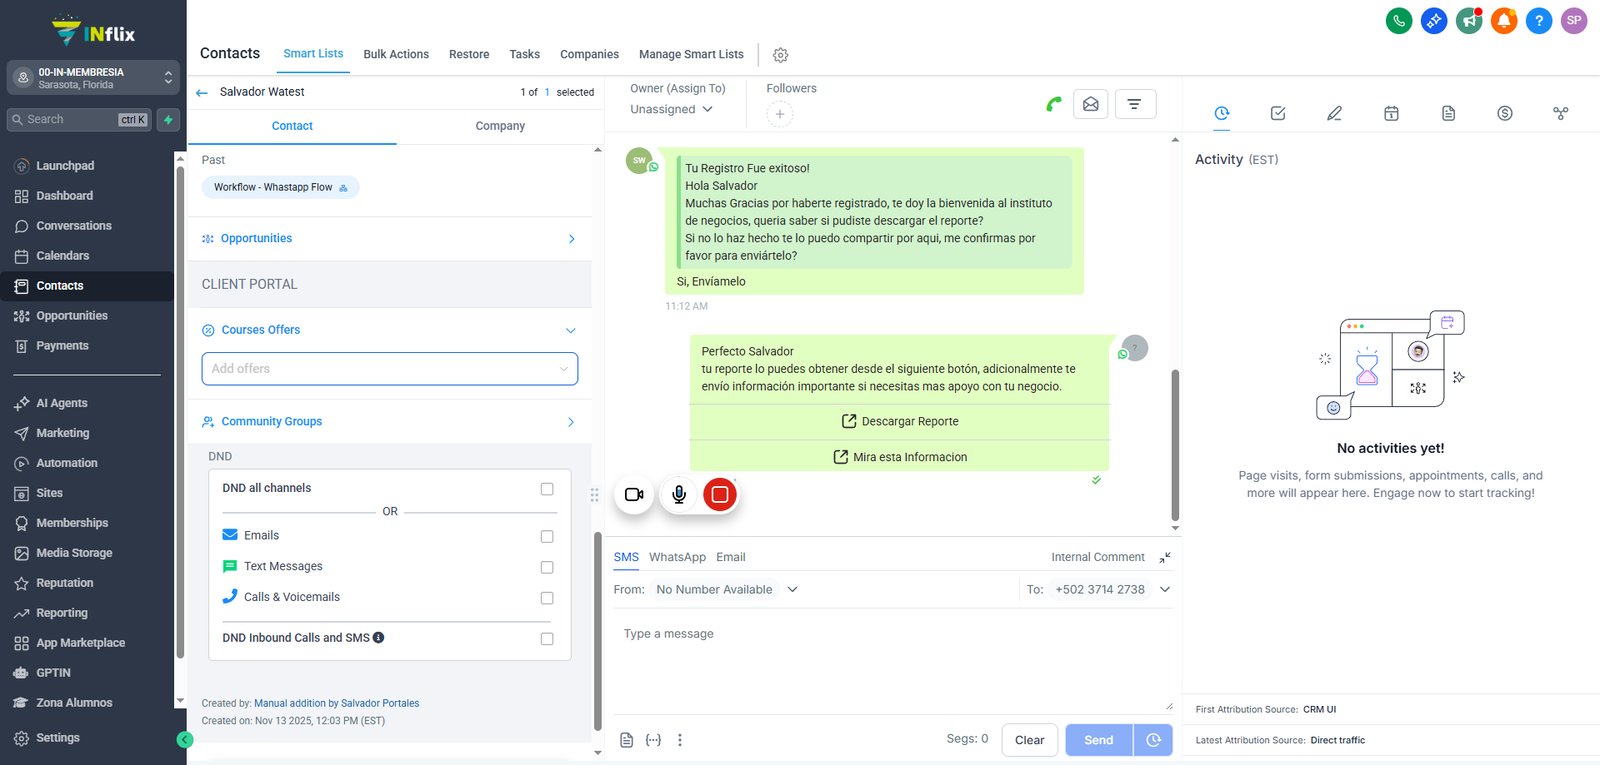Enable DND all channels checkbox
1600x765 pixels.
click(547, 489)
